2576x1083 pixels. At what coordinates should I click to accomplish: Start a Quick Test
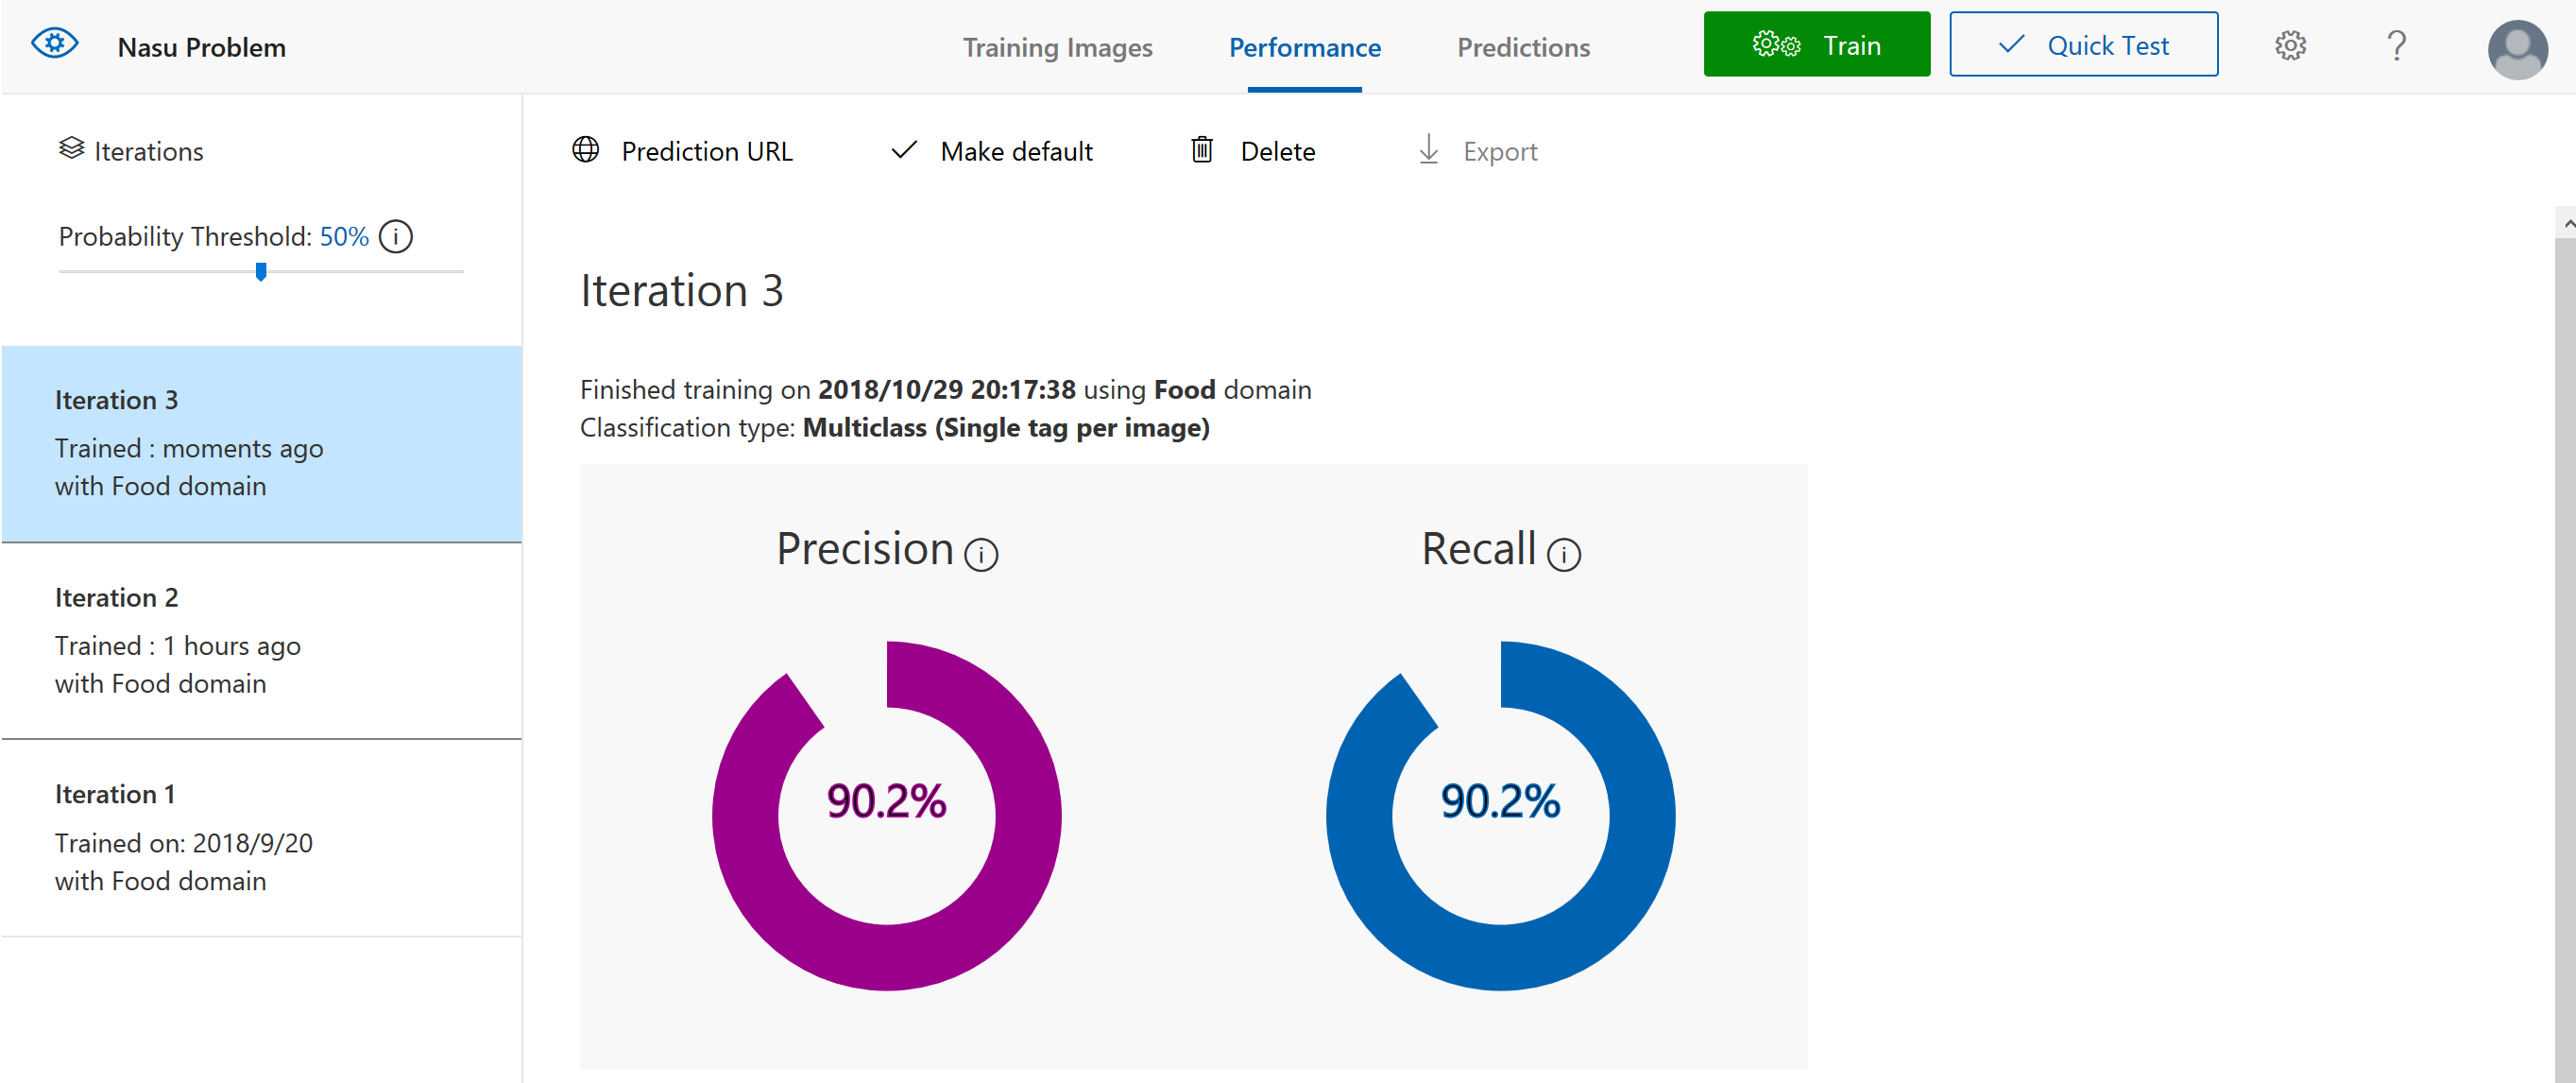coord(2083,45)
